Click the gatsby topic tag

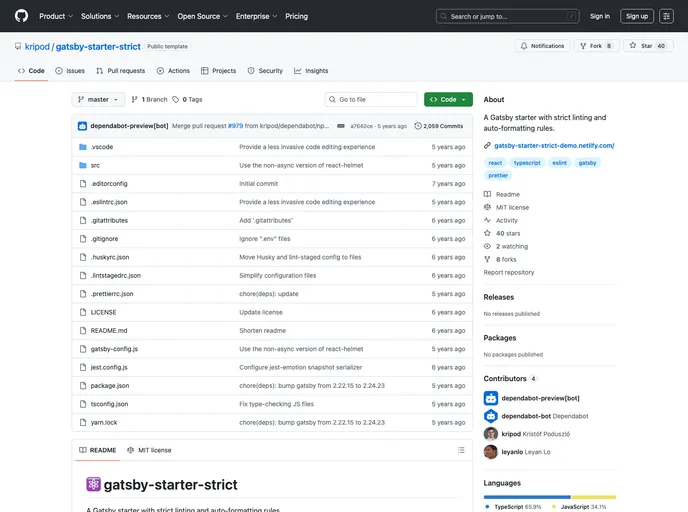tap(587, 163)
